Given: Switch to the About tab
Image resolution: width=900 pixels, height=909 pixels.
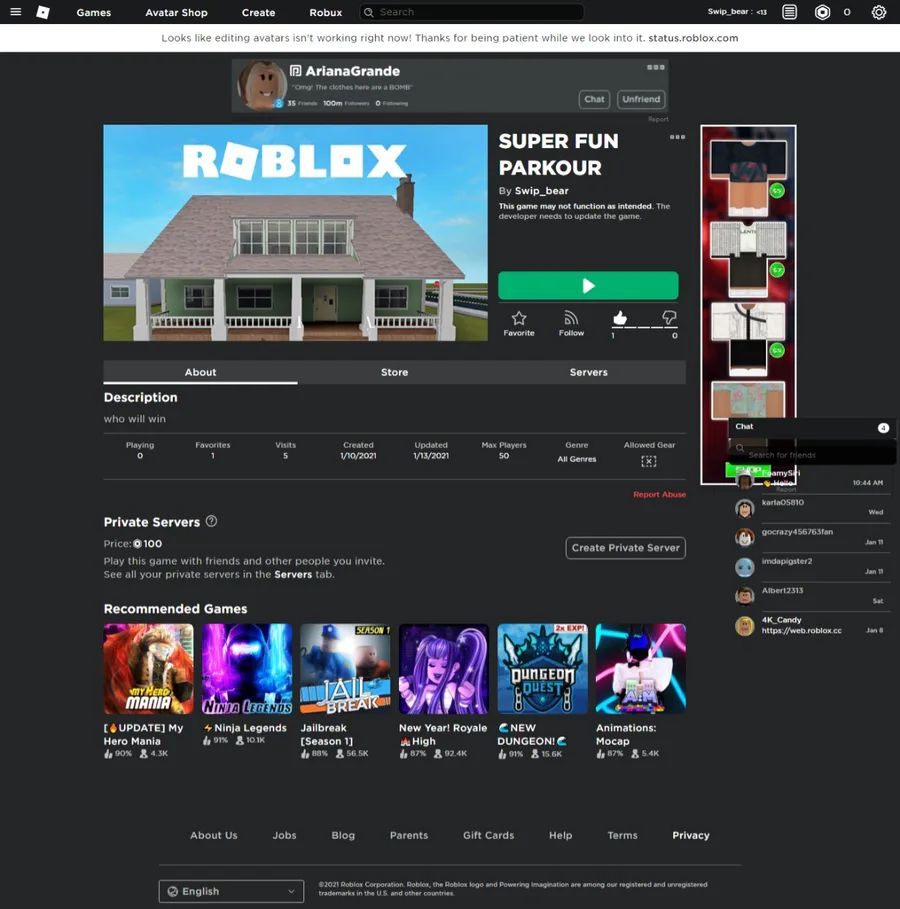Looking at the screenshot, I should pos(201,372).
